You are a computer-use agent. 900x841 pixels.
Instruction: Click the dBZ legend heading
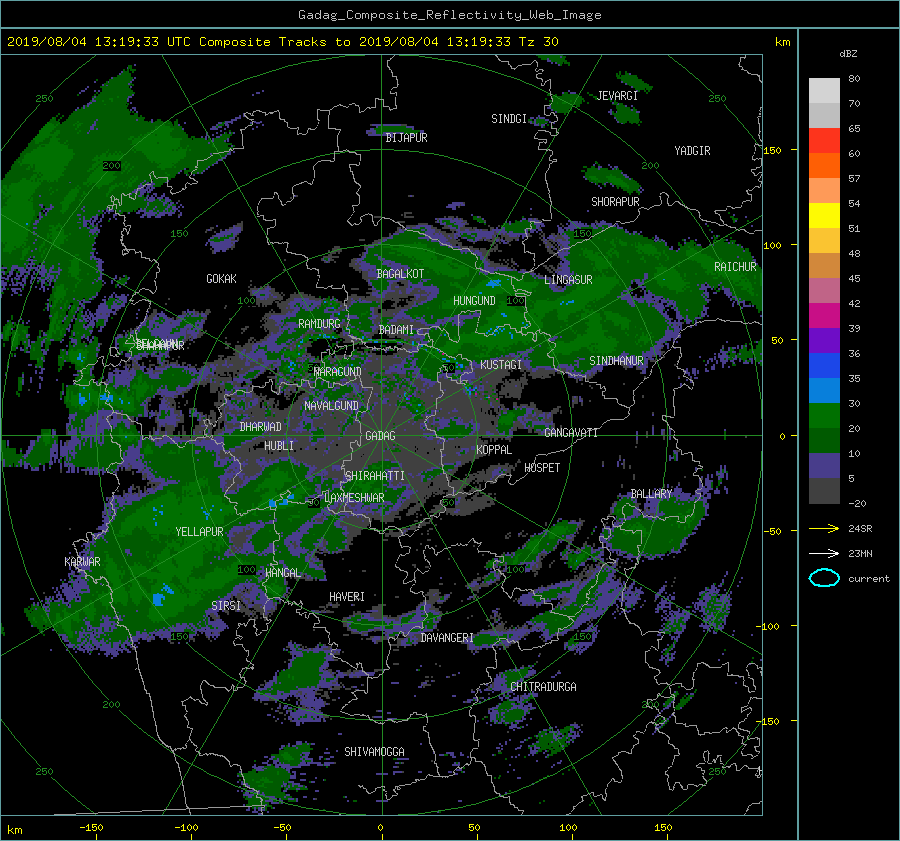tap(848, 54)
